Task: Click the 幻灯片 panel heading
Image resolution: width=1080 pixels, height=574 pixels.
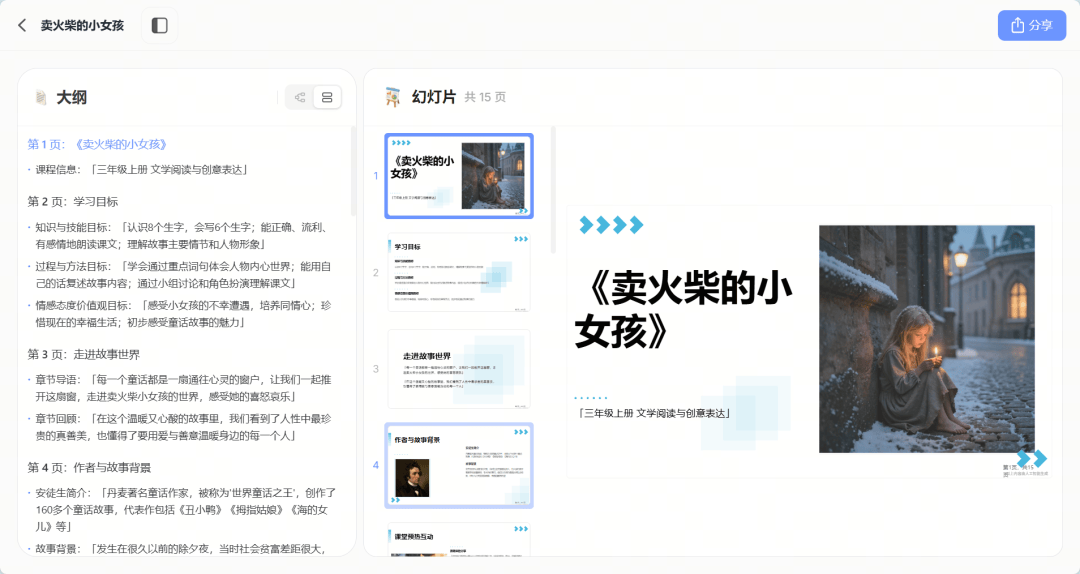Action: click(x=434, y=97)
